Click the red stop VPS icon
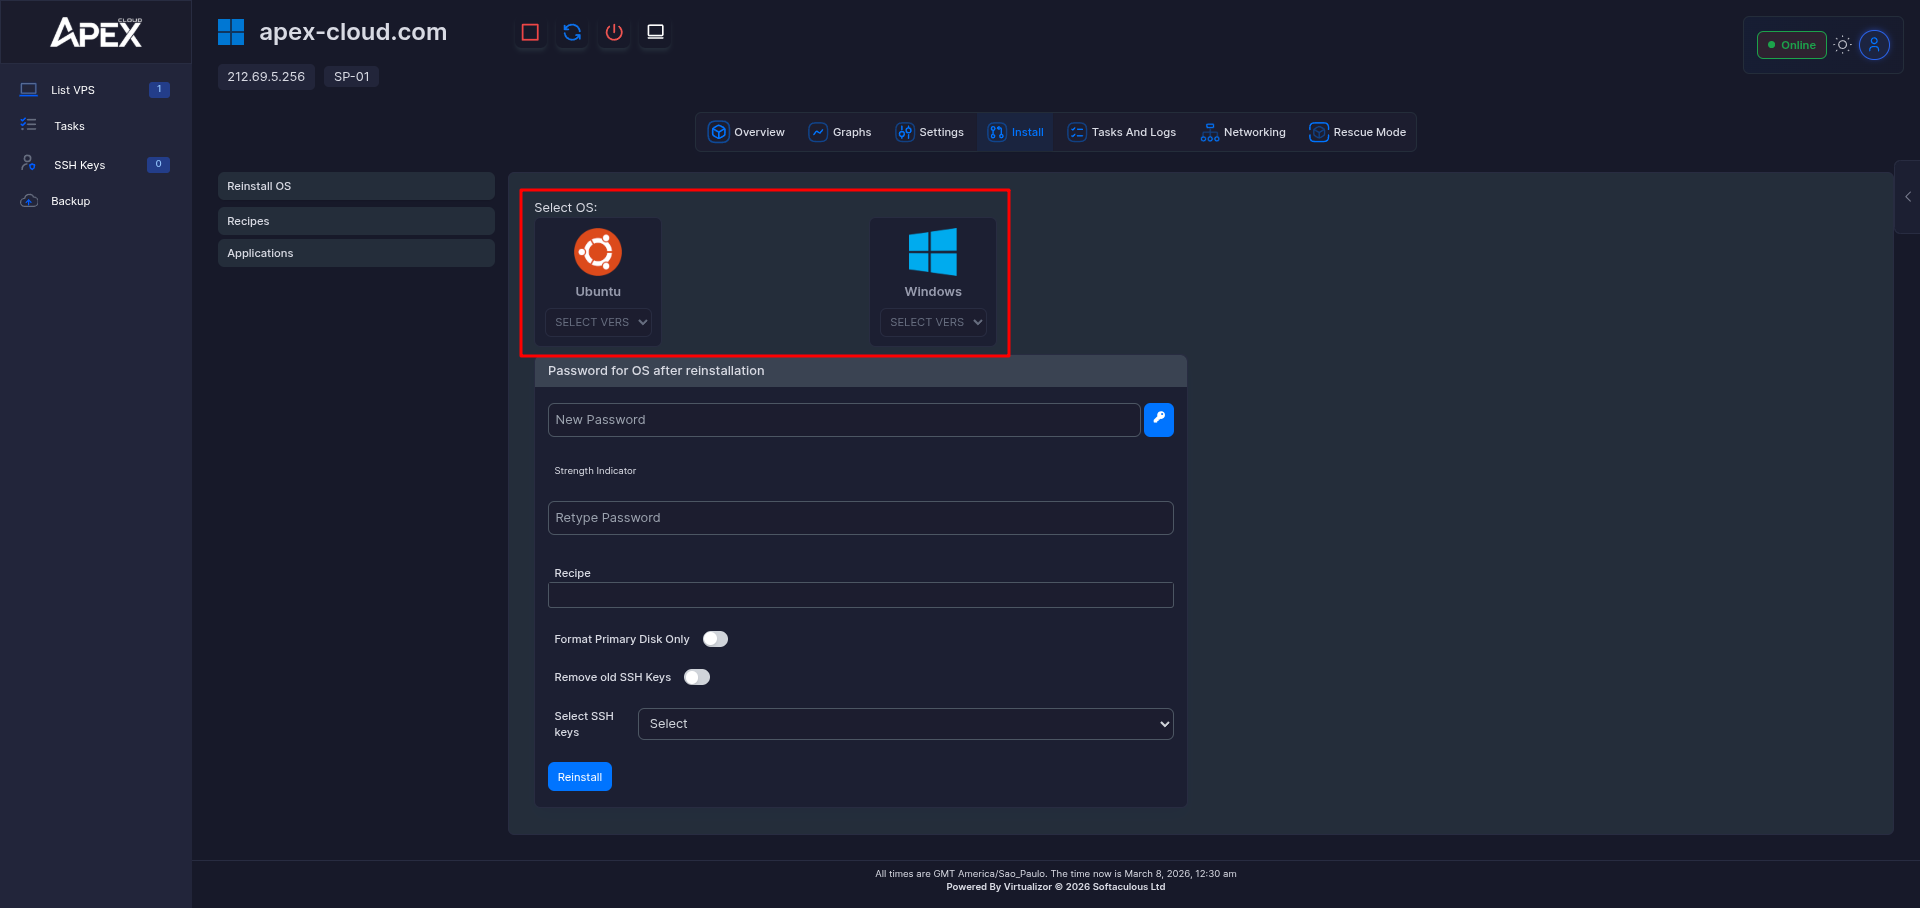 click(x=530, y=33)
